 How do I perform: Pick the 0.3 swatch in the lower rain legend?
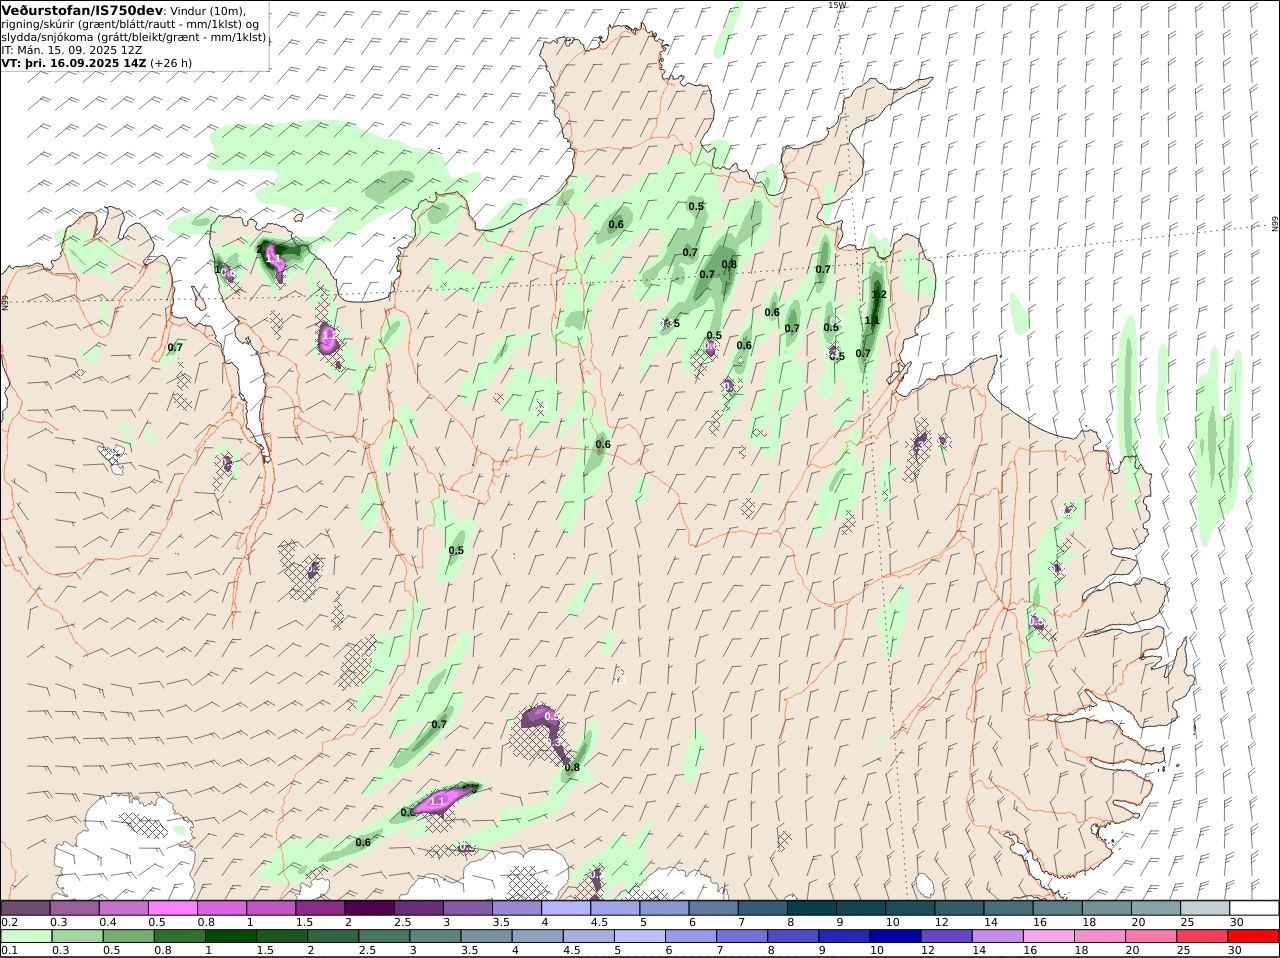[77, 936]
